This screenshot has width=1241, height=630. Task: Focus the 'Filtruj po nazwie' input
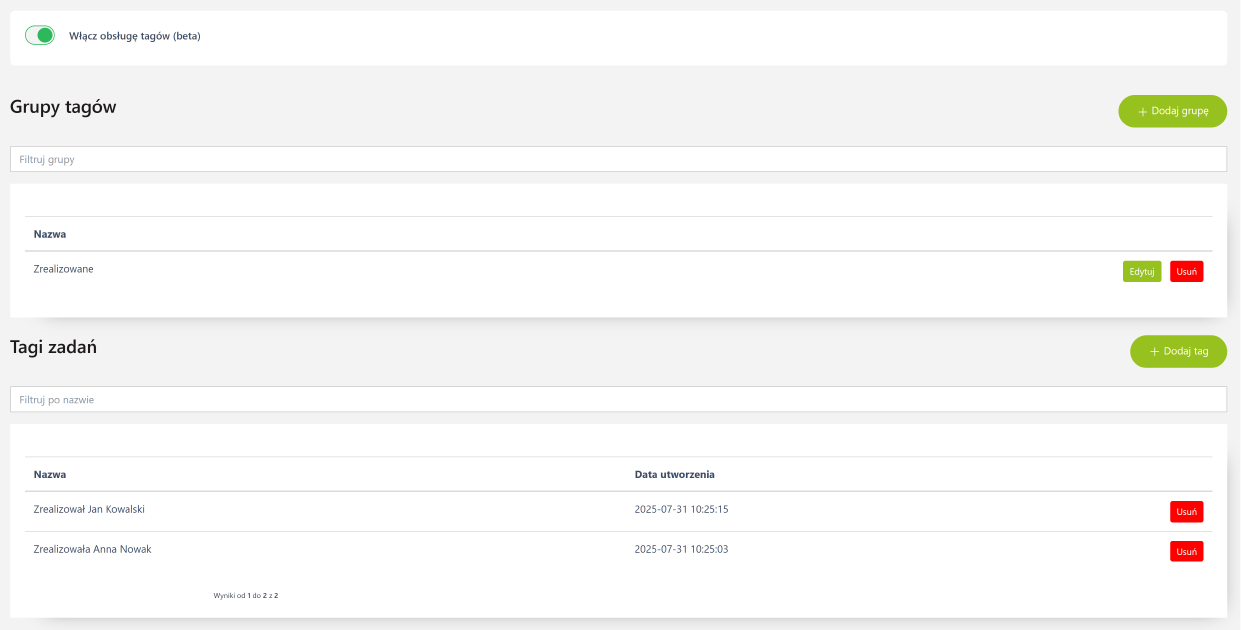[x=618, y=399]
